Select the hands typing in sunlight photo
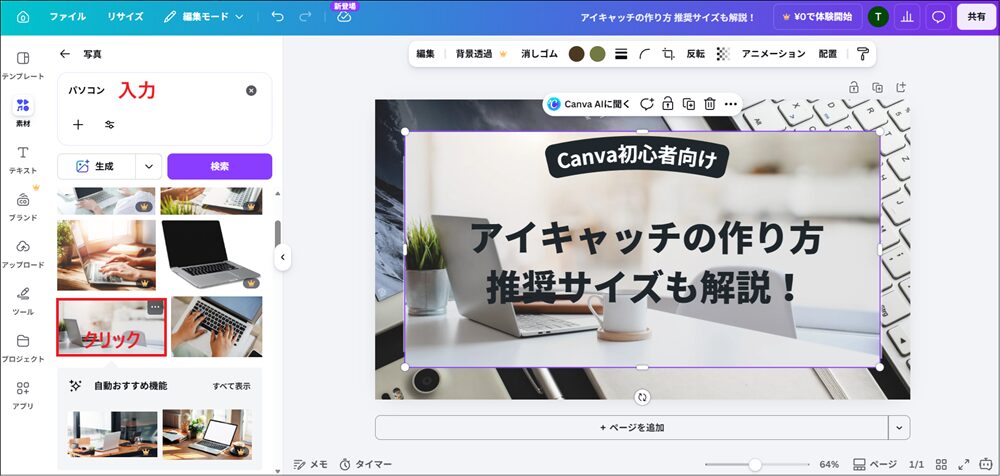Image resolution: width=1000 pixels, height=476 pixels. (x=107, y=255)
